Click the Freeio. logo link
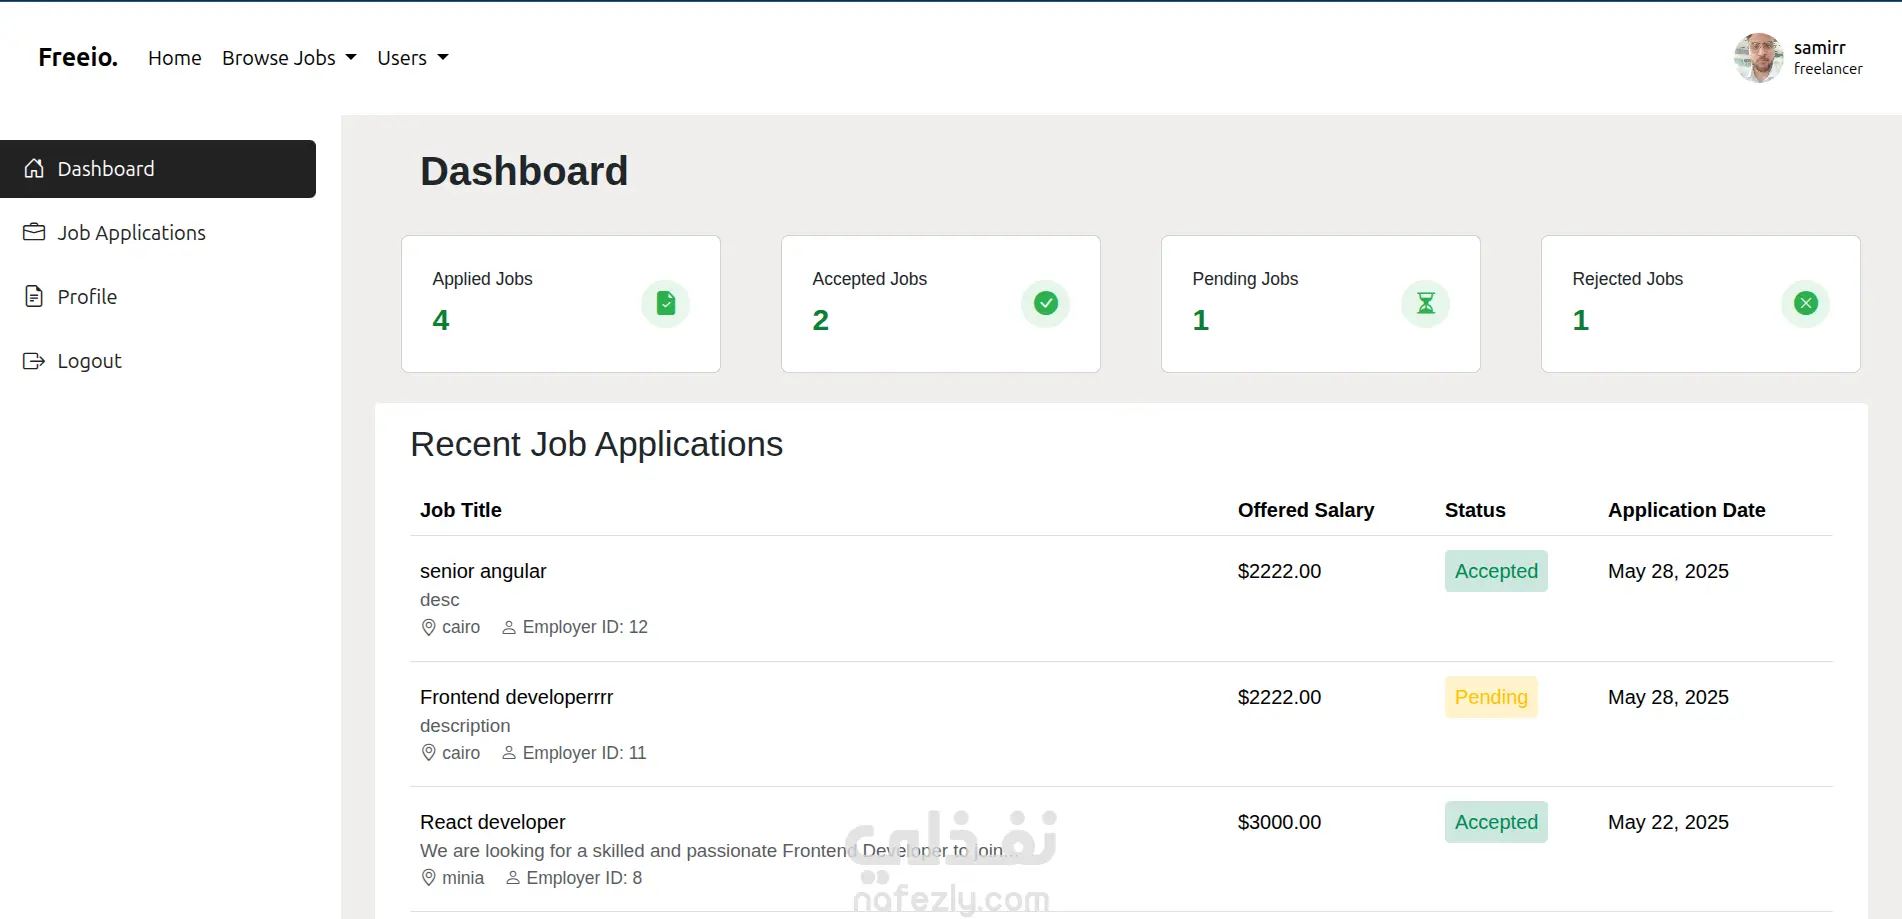Screen dimensions: 1902x919 (78, 57)
